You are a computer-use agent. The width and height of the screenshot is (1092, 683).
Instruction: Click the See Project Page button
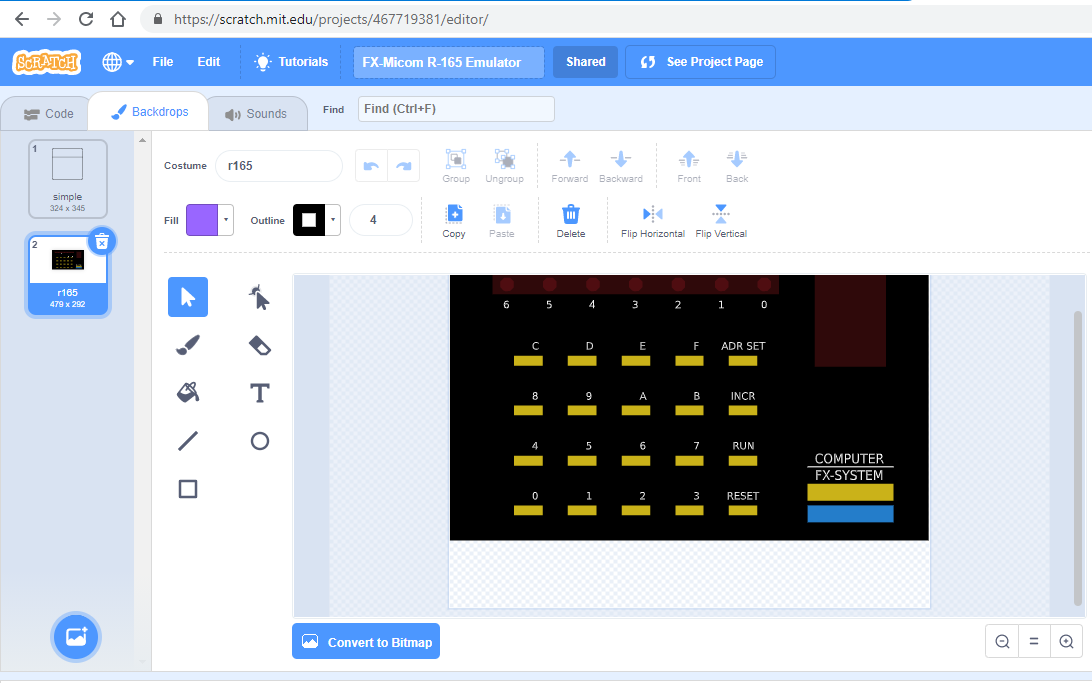[700, 61]
